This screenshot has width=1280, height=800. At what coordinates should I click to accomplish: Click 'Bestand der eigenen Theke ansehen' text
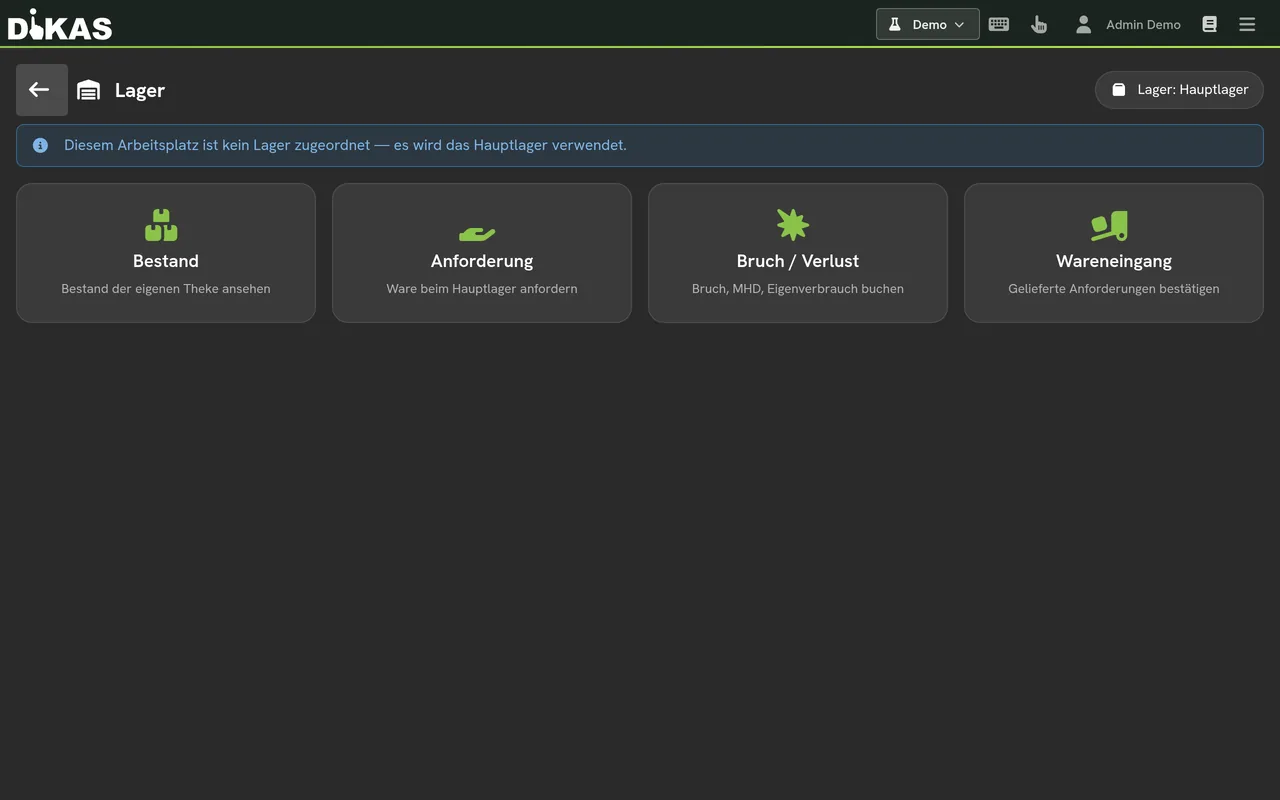tap(166, 288)
